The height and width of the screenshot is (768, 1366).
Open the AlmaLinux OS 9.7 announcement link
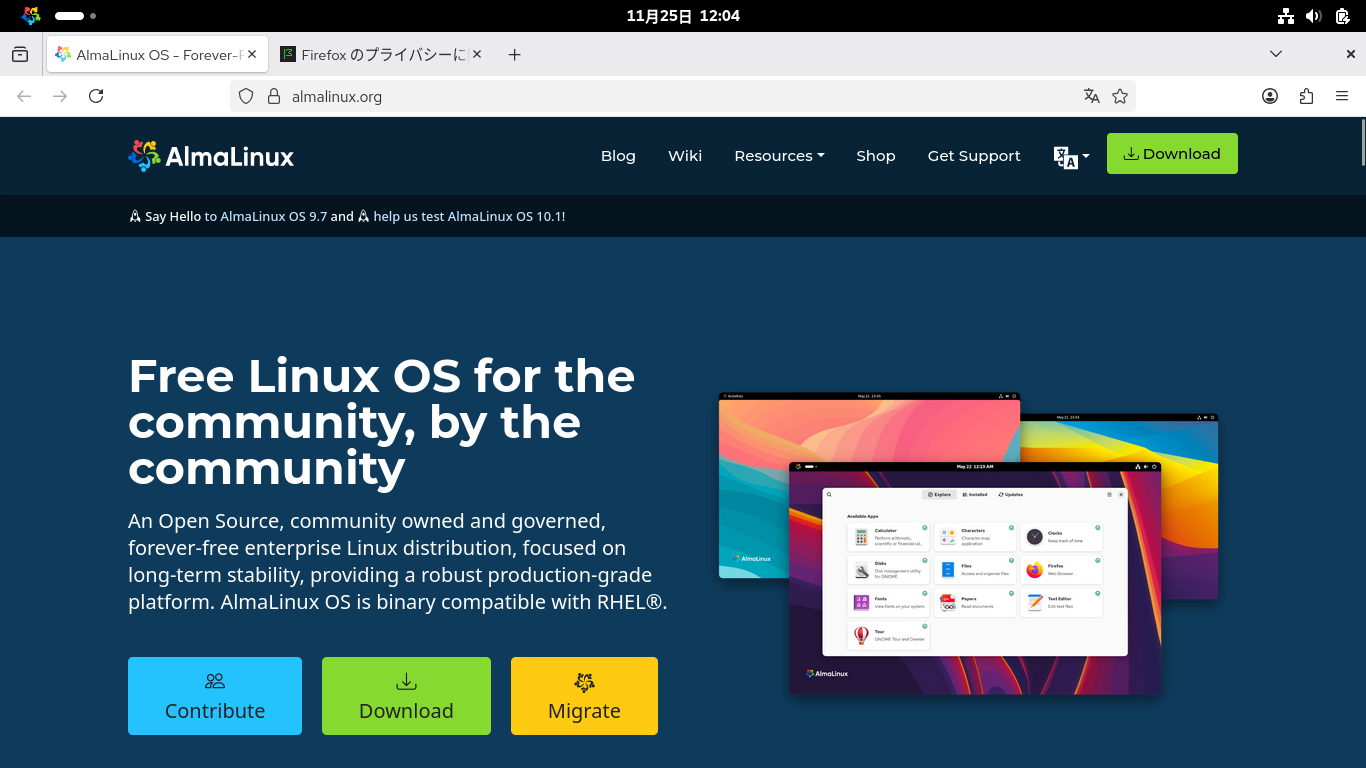tap(266, 216)
